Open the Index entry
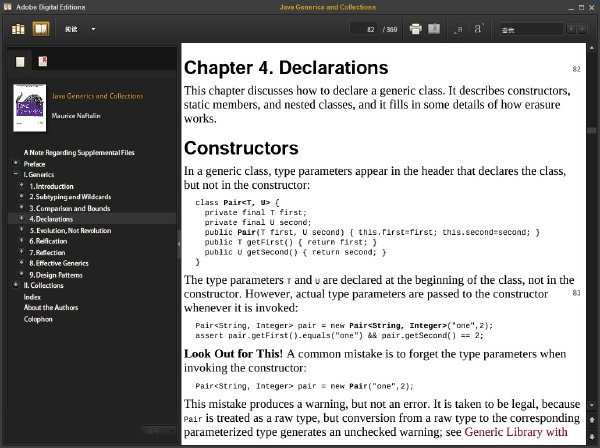The image size is (600, 448). tap(32, 297)
